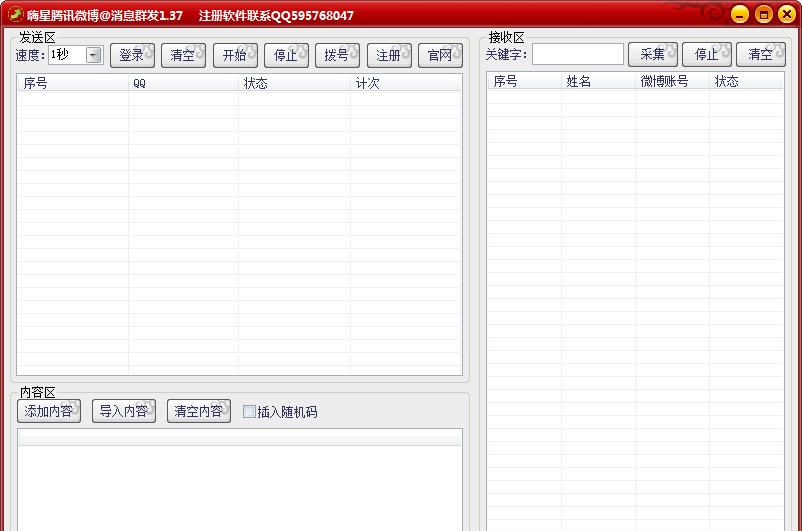Screen dimensions: 802x531
Task: Close the window
Action: click(x=787, y=14)
